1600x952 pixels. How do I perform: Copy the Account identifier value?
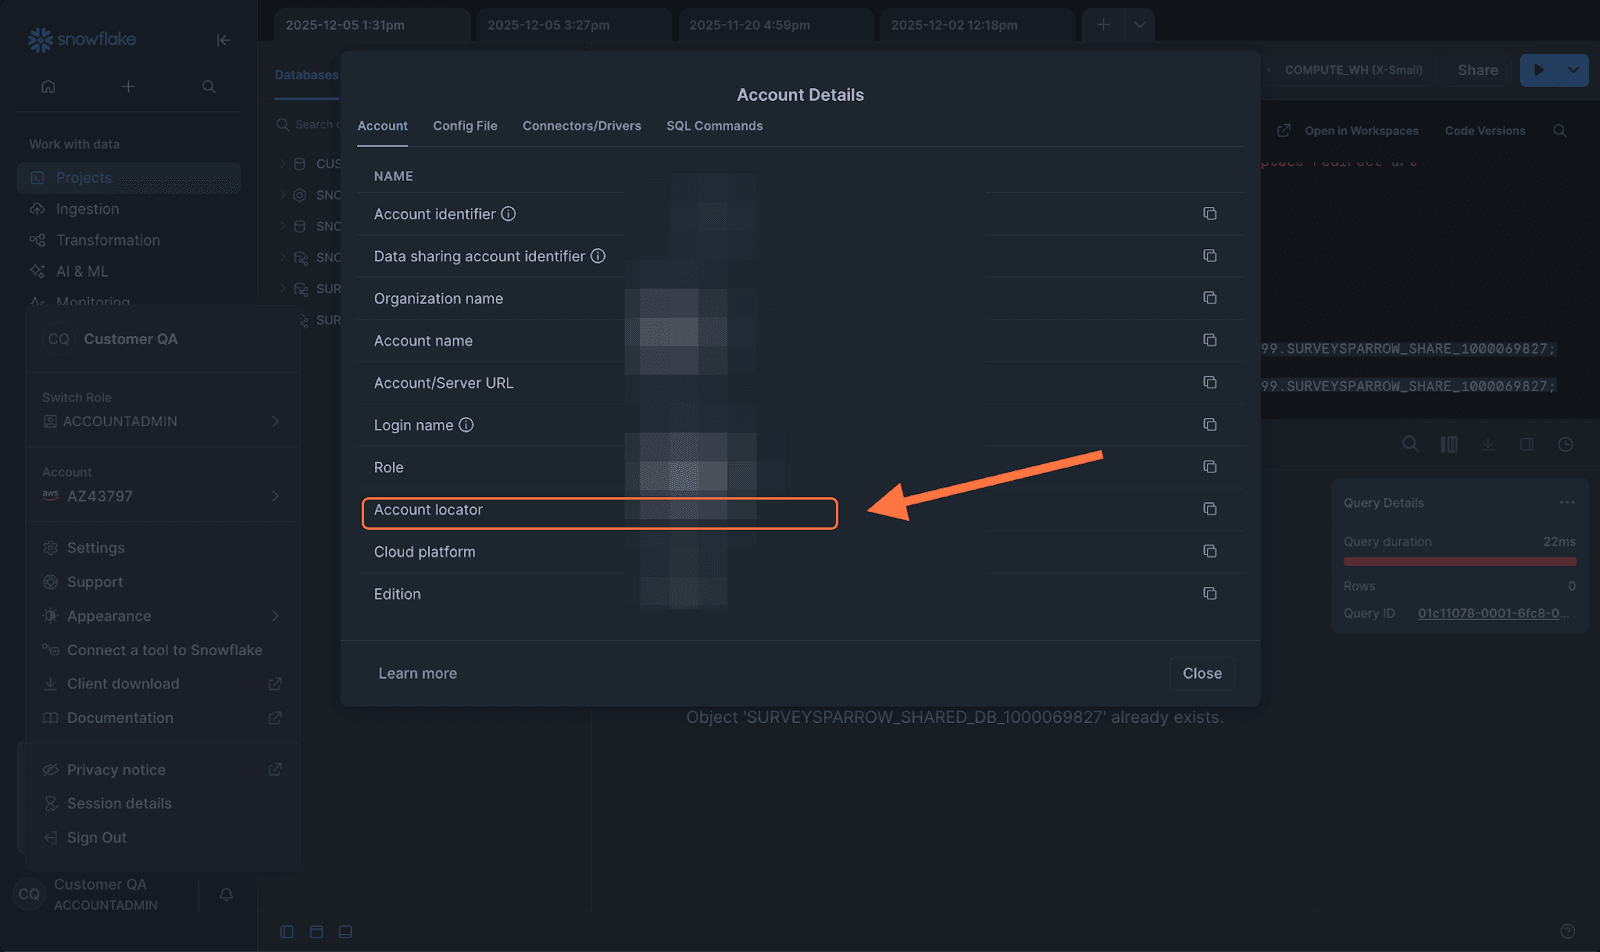coord(1209,214)
